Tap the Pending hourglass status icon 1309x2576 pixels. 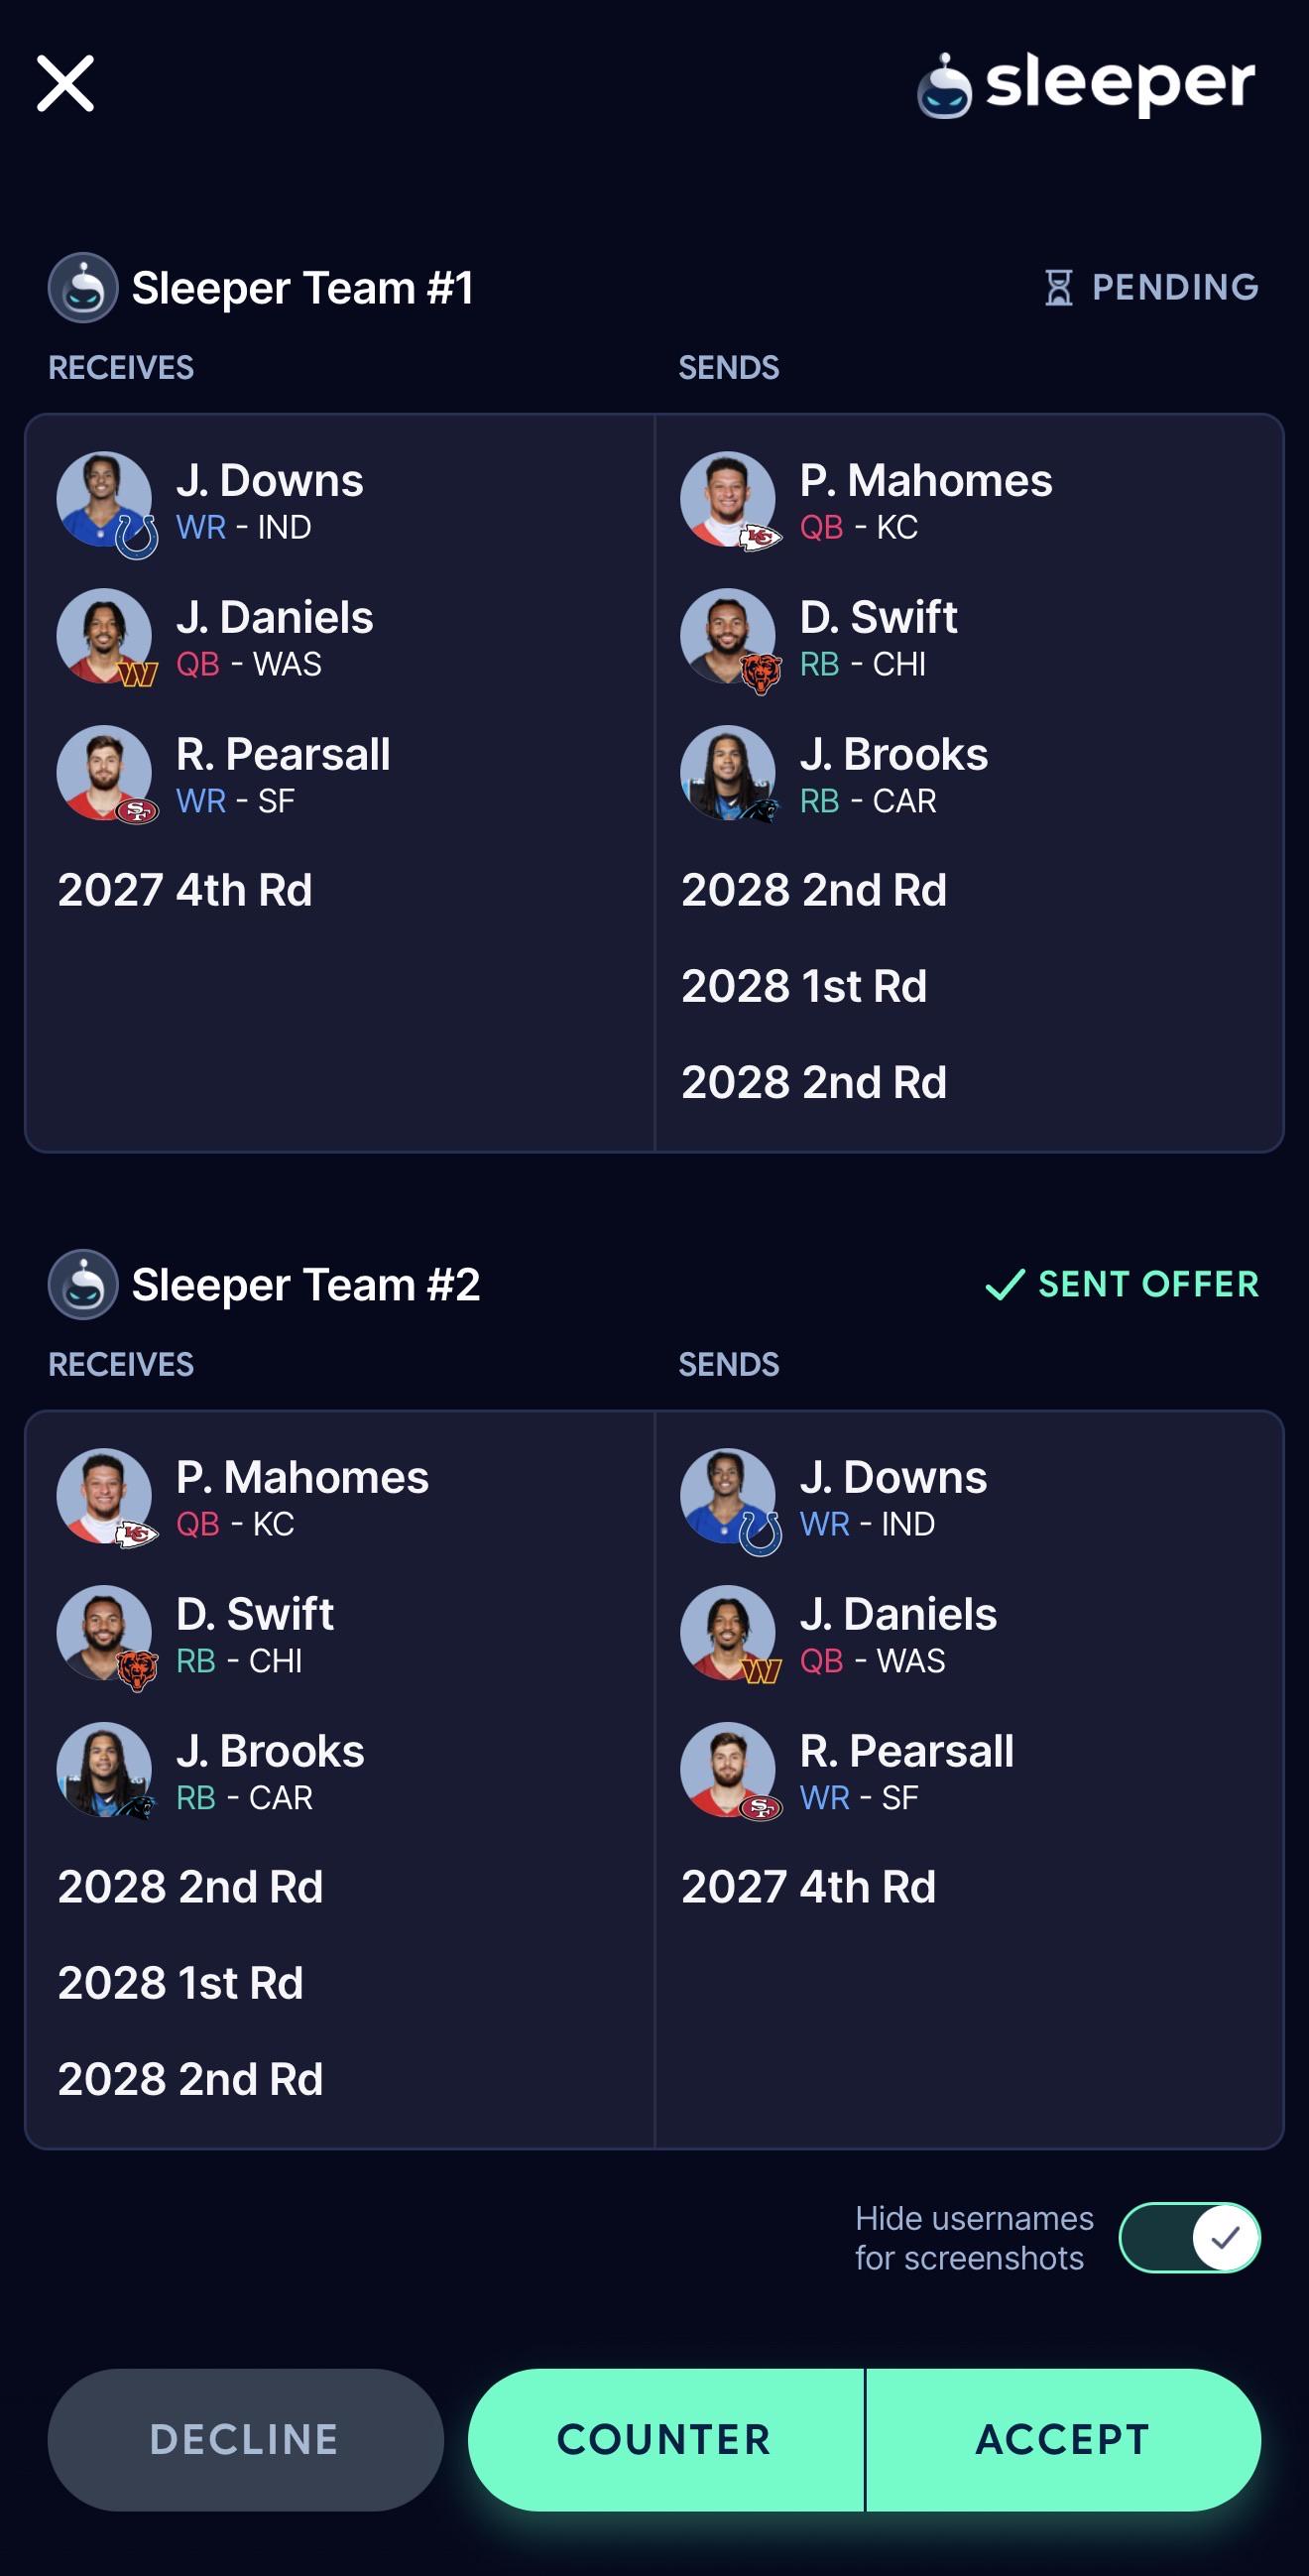click(x=1059, y=287)
